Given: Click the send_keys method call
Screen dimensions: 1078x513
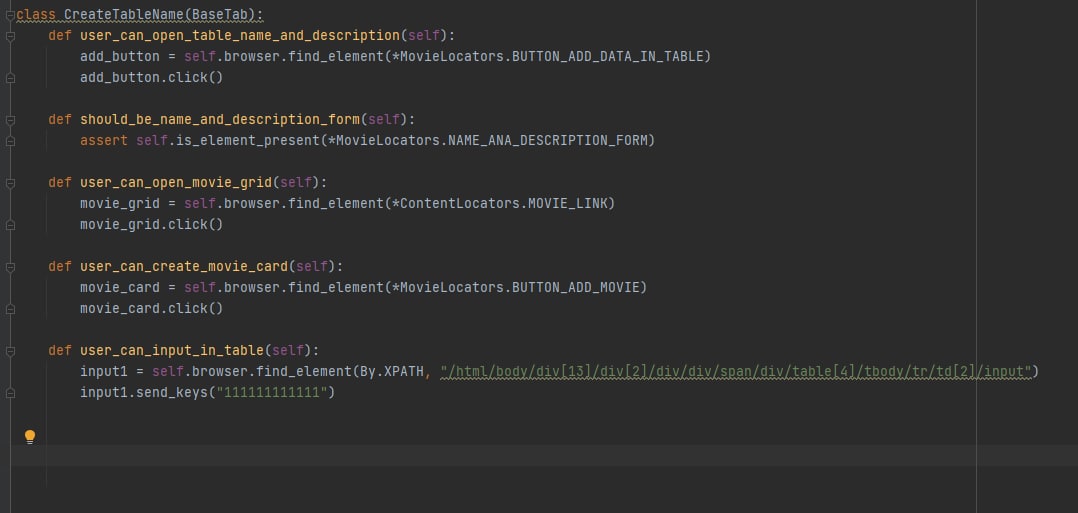Looking at the screenshot, I should click(x=171, y=393).
